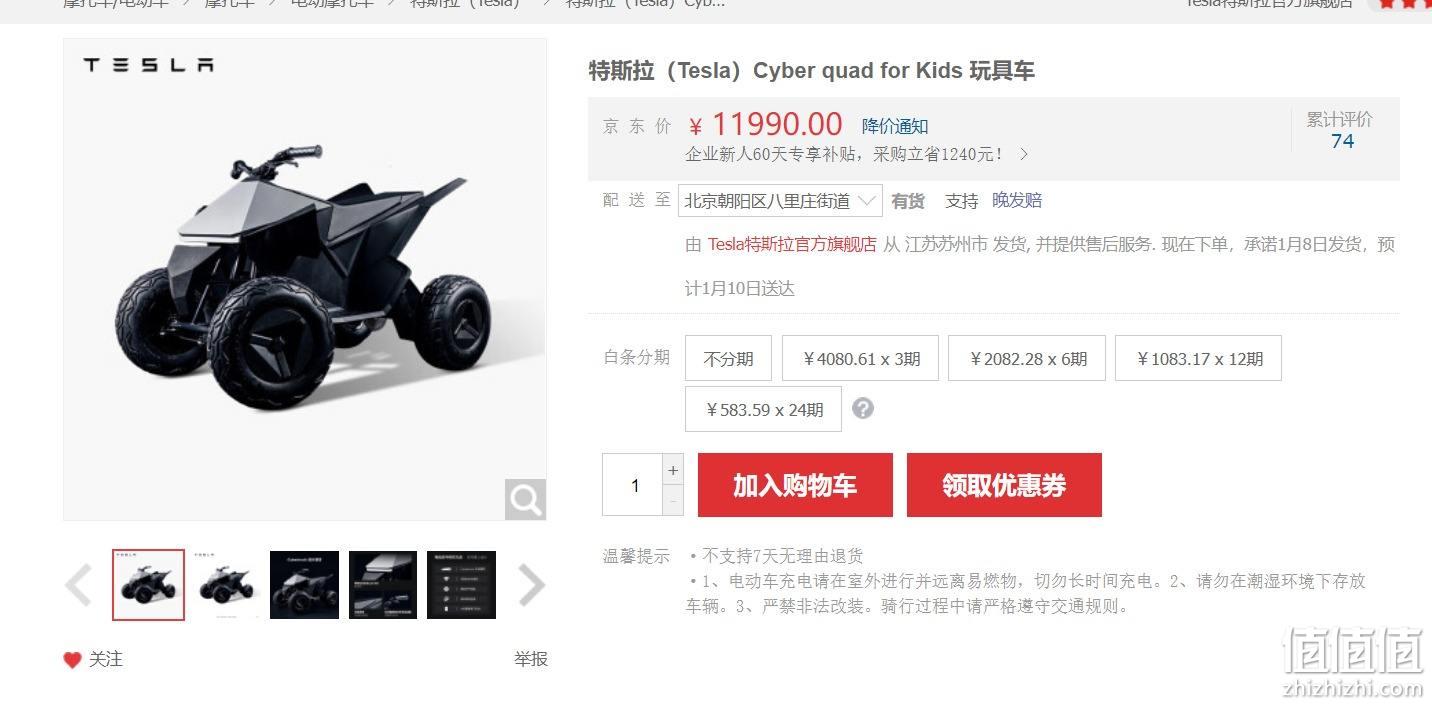Click the help question mark near installment options
This screenshot has height=706, width=1432.
coord(863,408)
